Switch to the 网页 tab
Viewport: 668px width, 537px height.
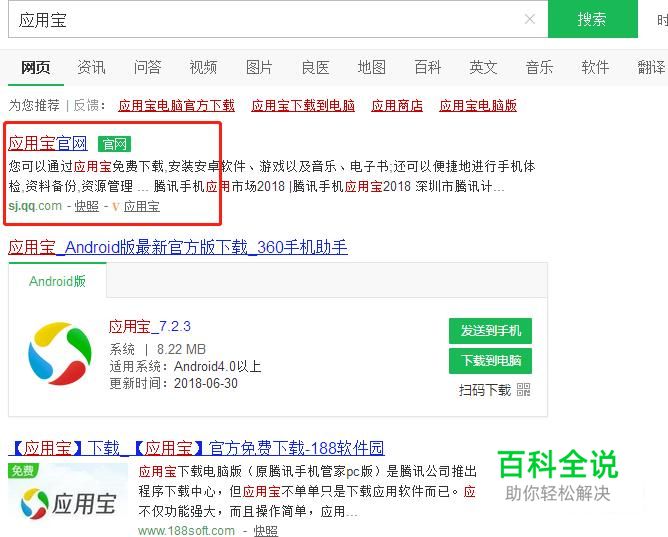(36, 67)
